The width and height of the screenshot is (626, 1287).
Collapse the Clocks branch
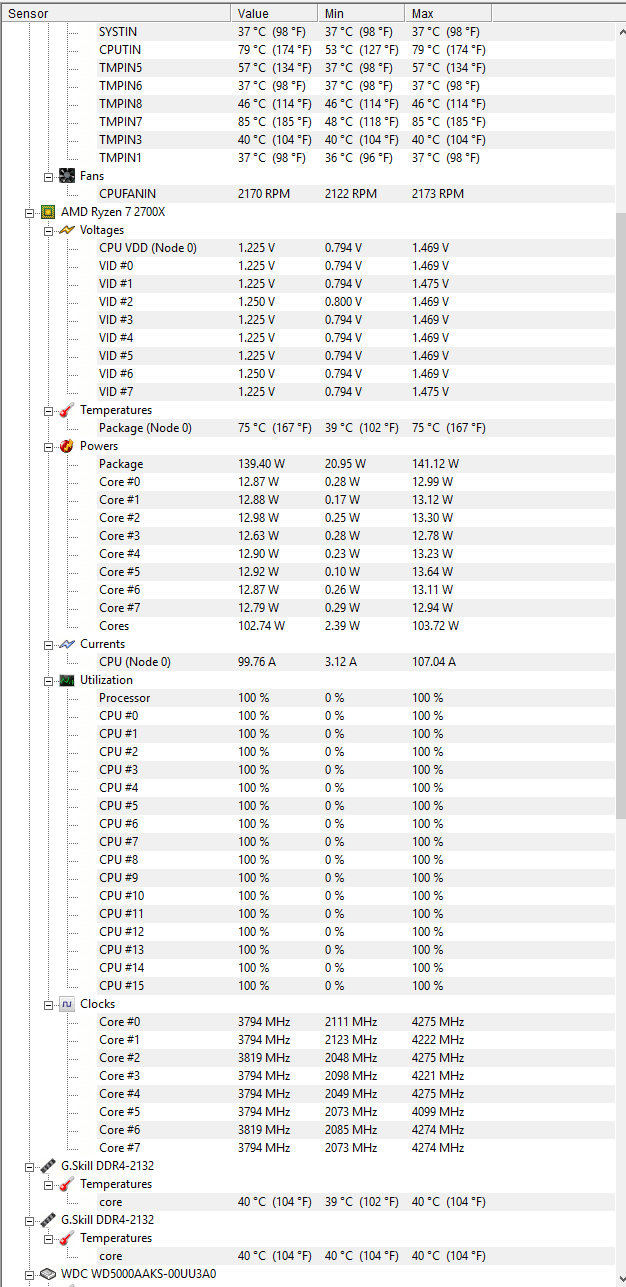48,1003
